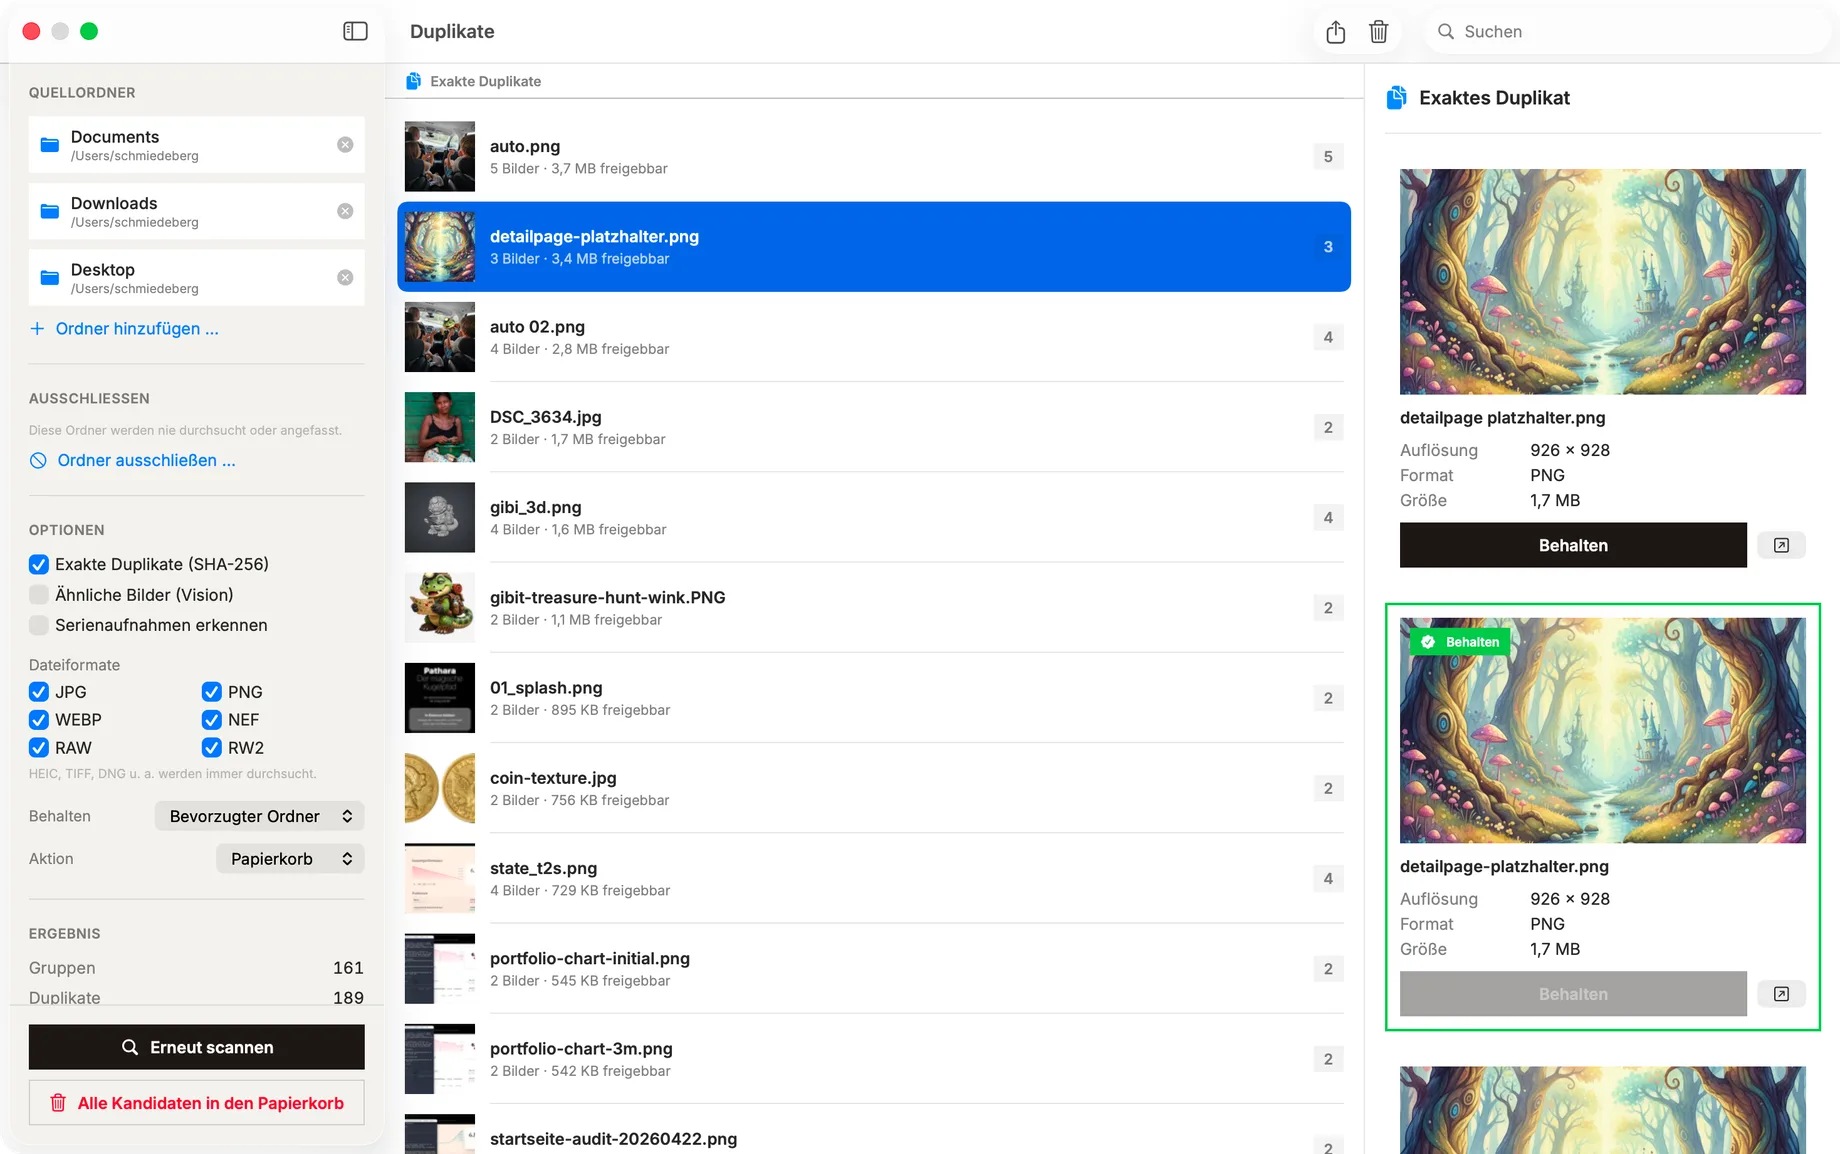Open the Aktion 'Papierkorb' dropdown

[x=290, y=859]
